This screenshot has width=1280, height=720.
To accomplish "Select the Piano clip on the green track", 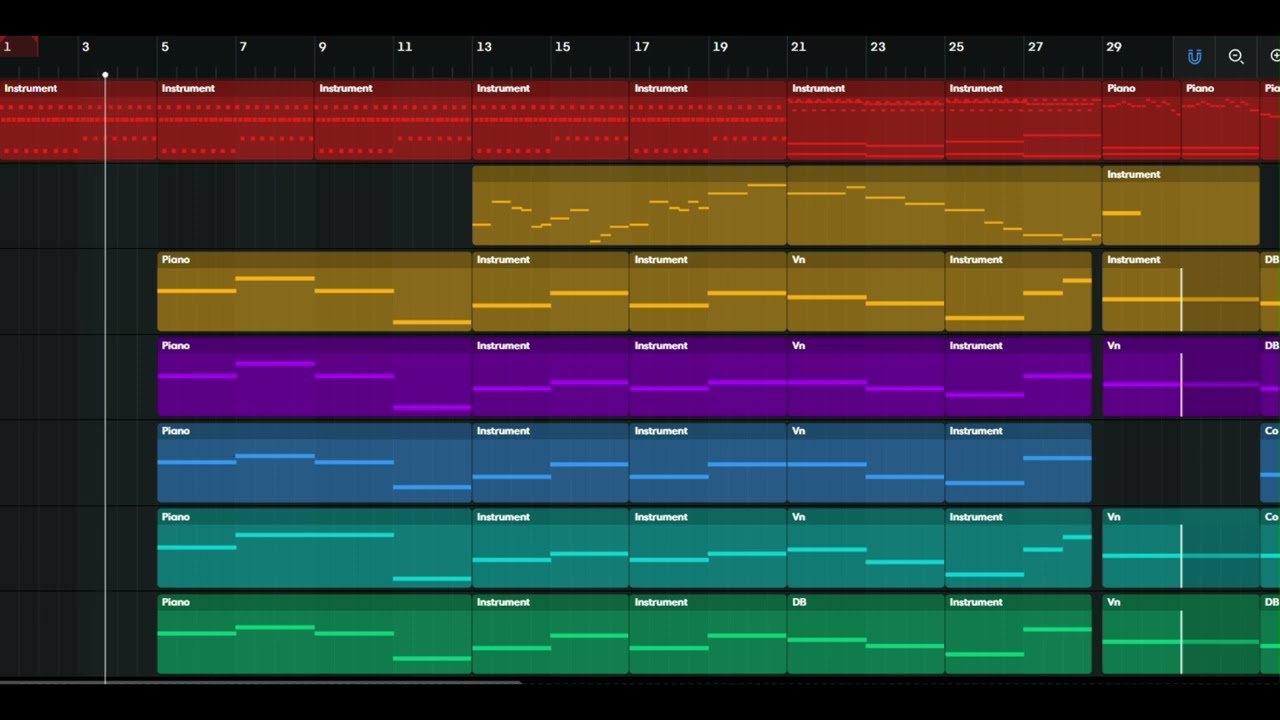I will (314, 634).
